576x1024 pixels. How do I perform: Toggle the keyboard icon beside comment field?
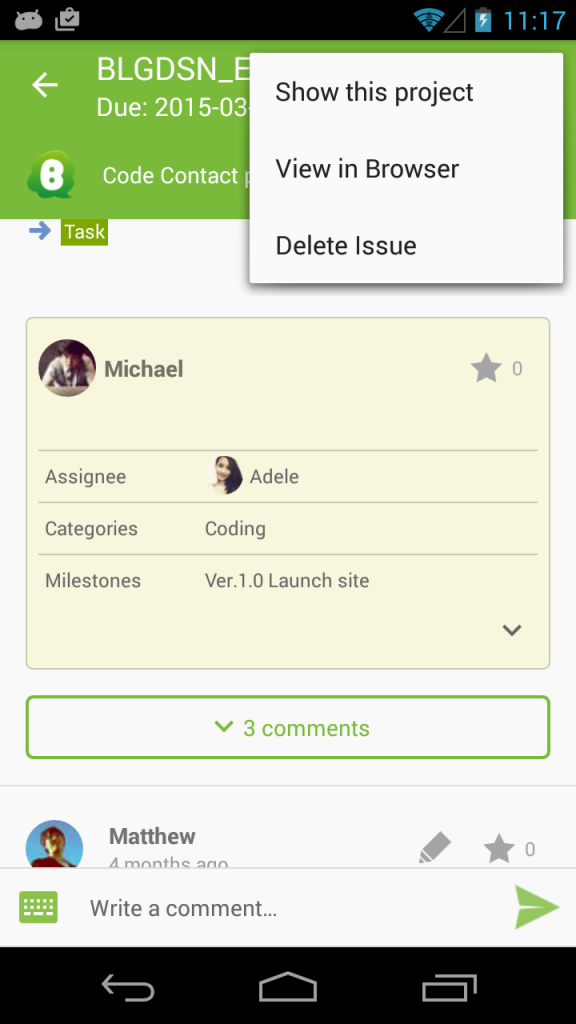[39, 907]
